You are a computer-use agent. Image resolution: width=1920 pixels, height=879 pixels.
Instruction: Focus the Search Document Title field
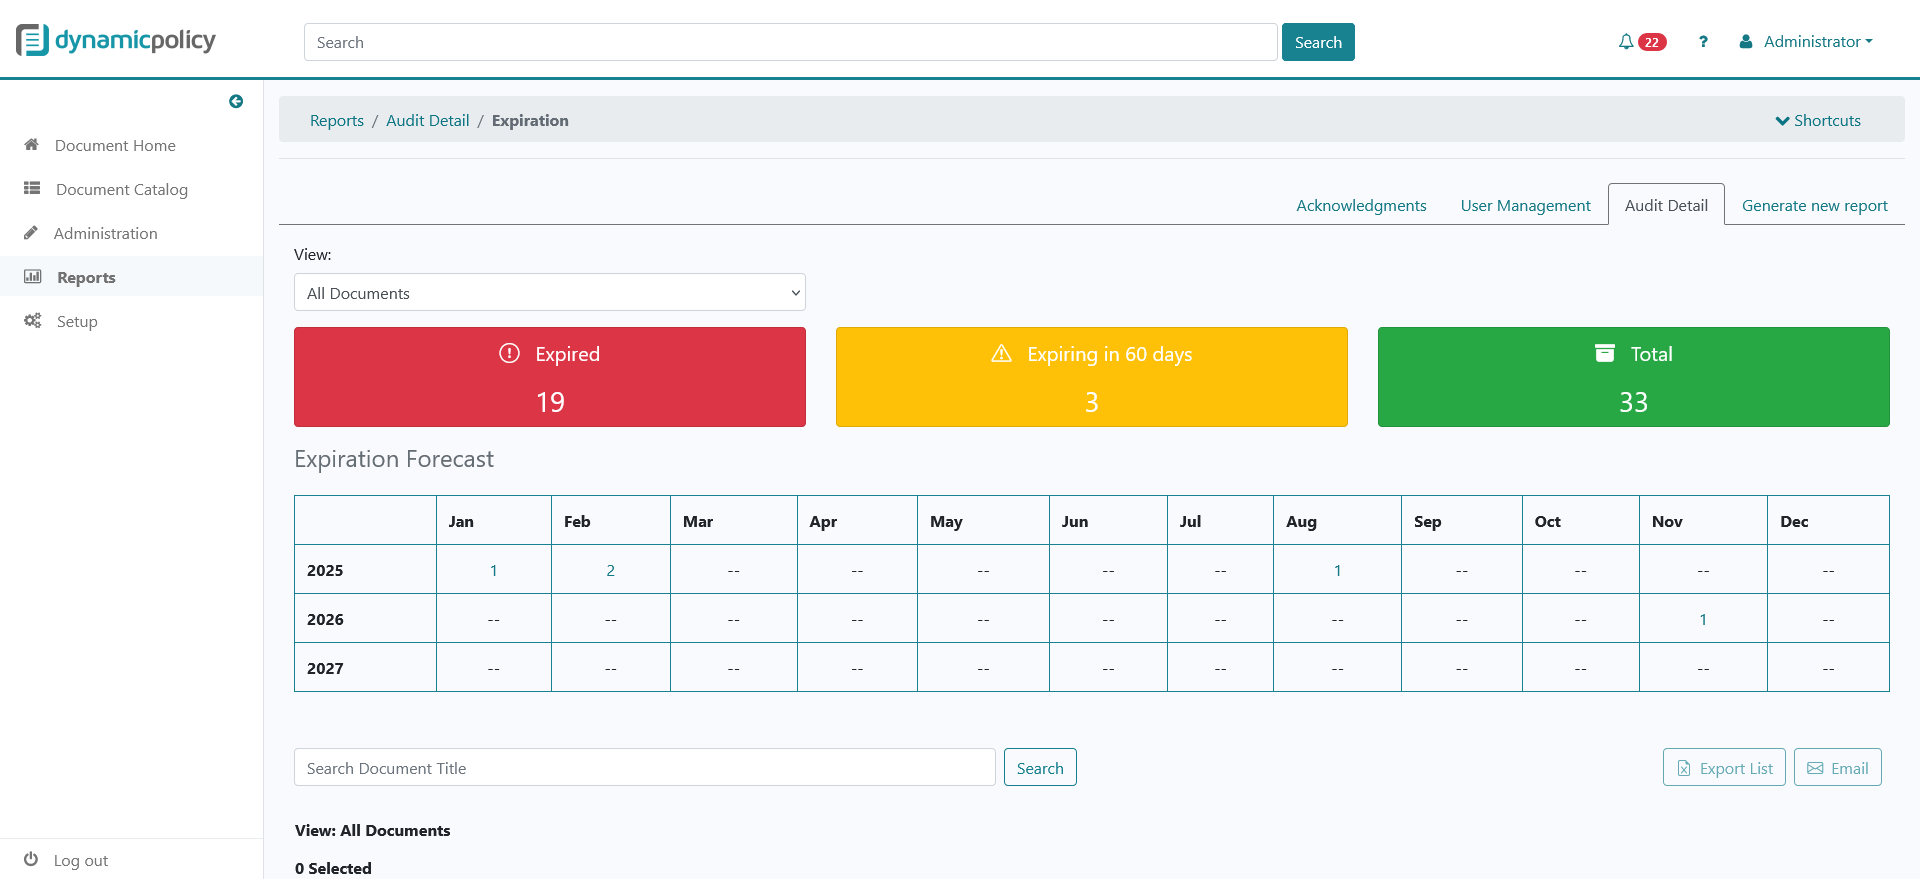(645, 767)
